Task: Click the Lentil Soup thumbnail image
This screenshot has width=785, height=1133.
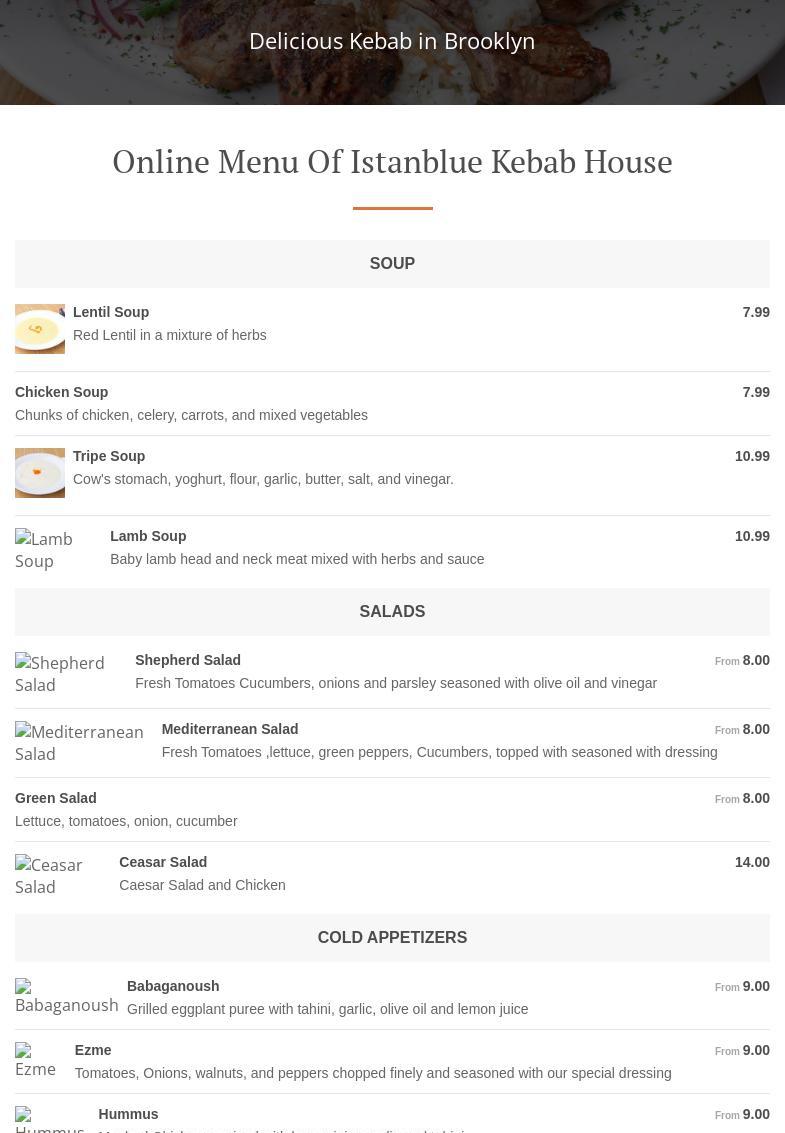Action: pyautogui.click(x=40, y=329)
